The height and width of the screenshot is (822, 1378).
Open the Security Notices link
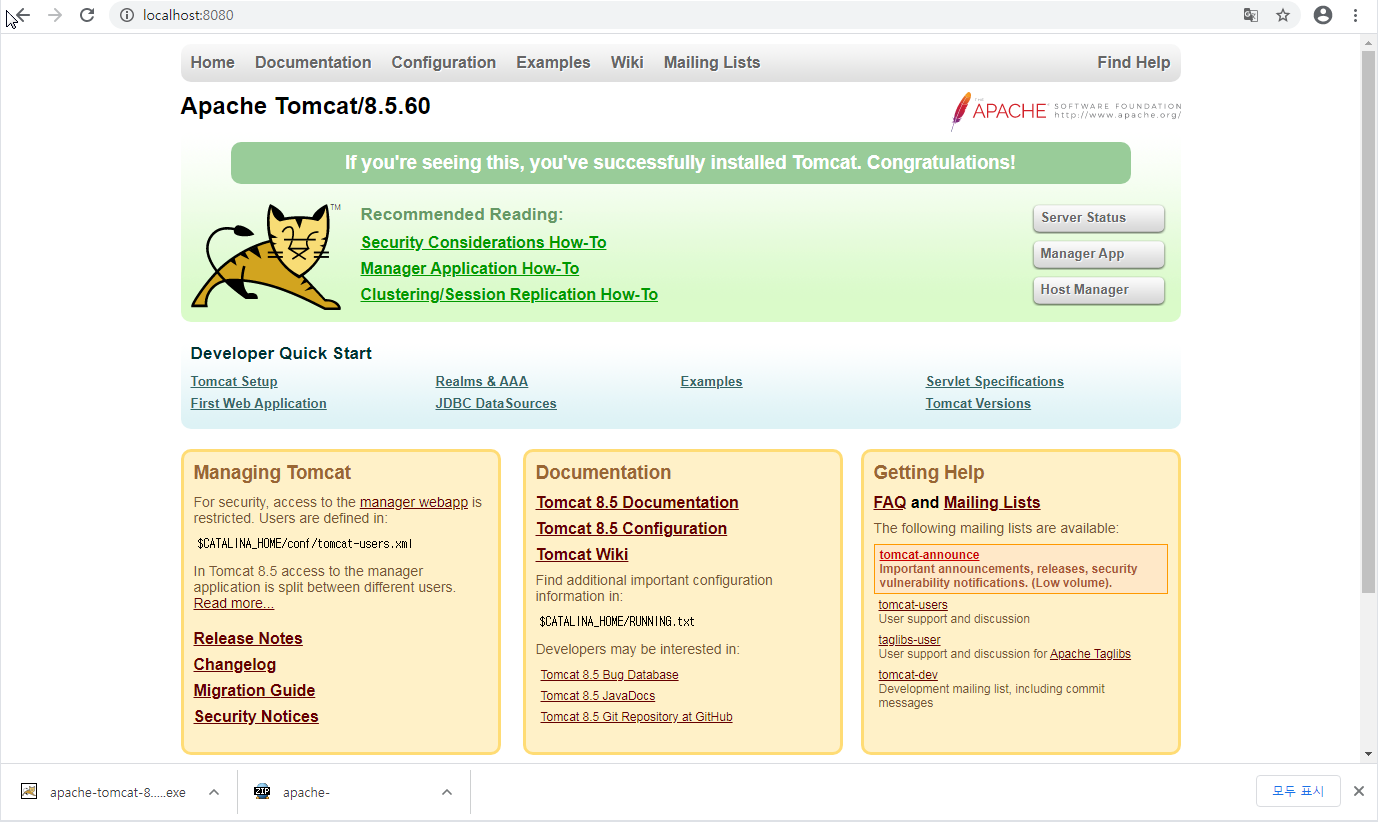click(x=256, y=716)
